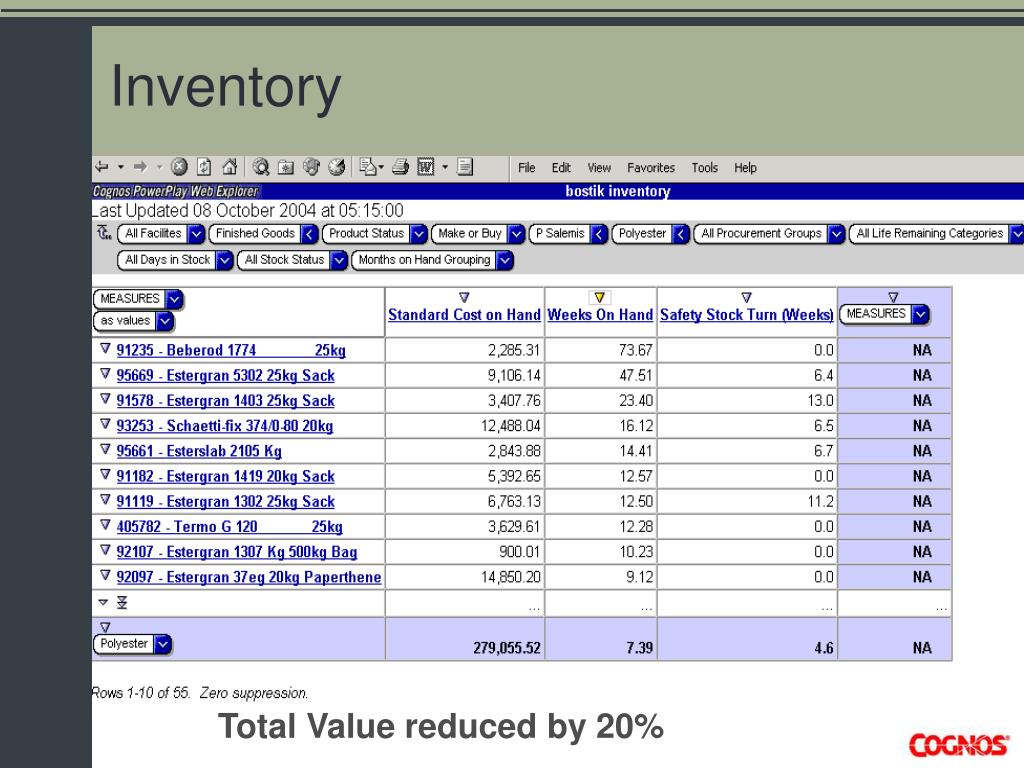
Task: Click the Stop loading icon
Action: tap(179, 167)
